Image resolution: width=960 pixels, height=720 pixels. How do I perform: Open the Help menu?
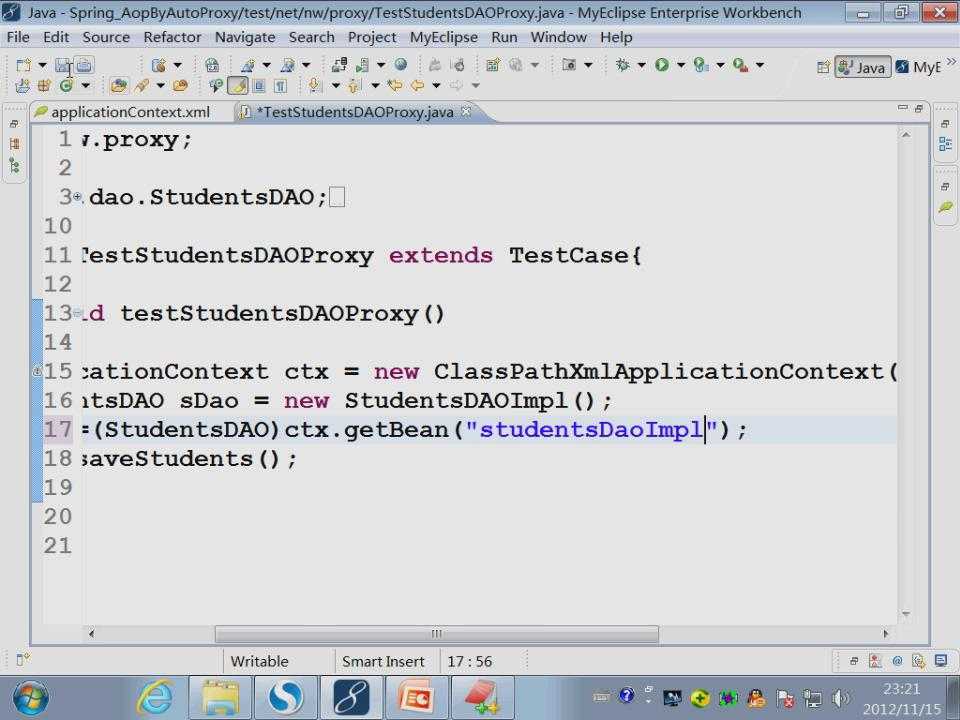pos(616,37)
